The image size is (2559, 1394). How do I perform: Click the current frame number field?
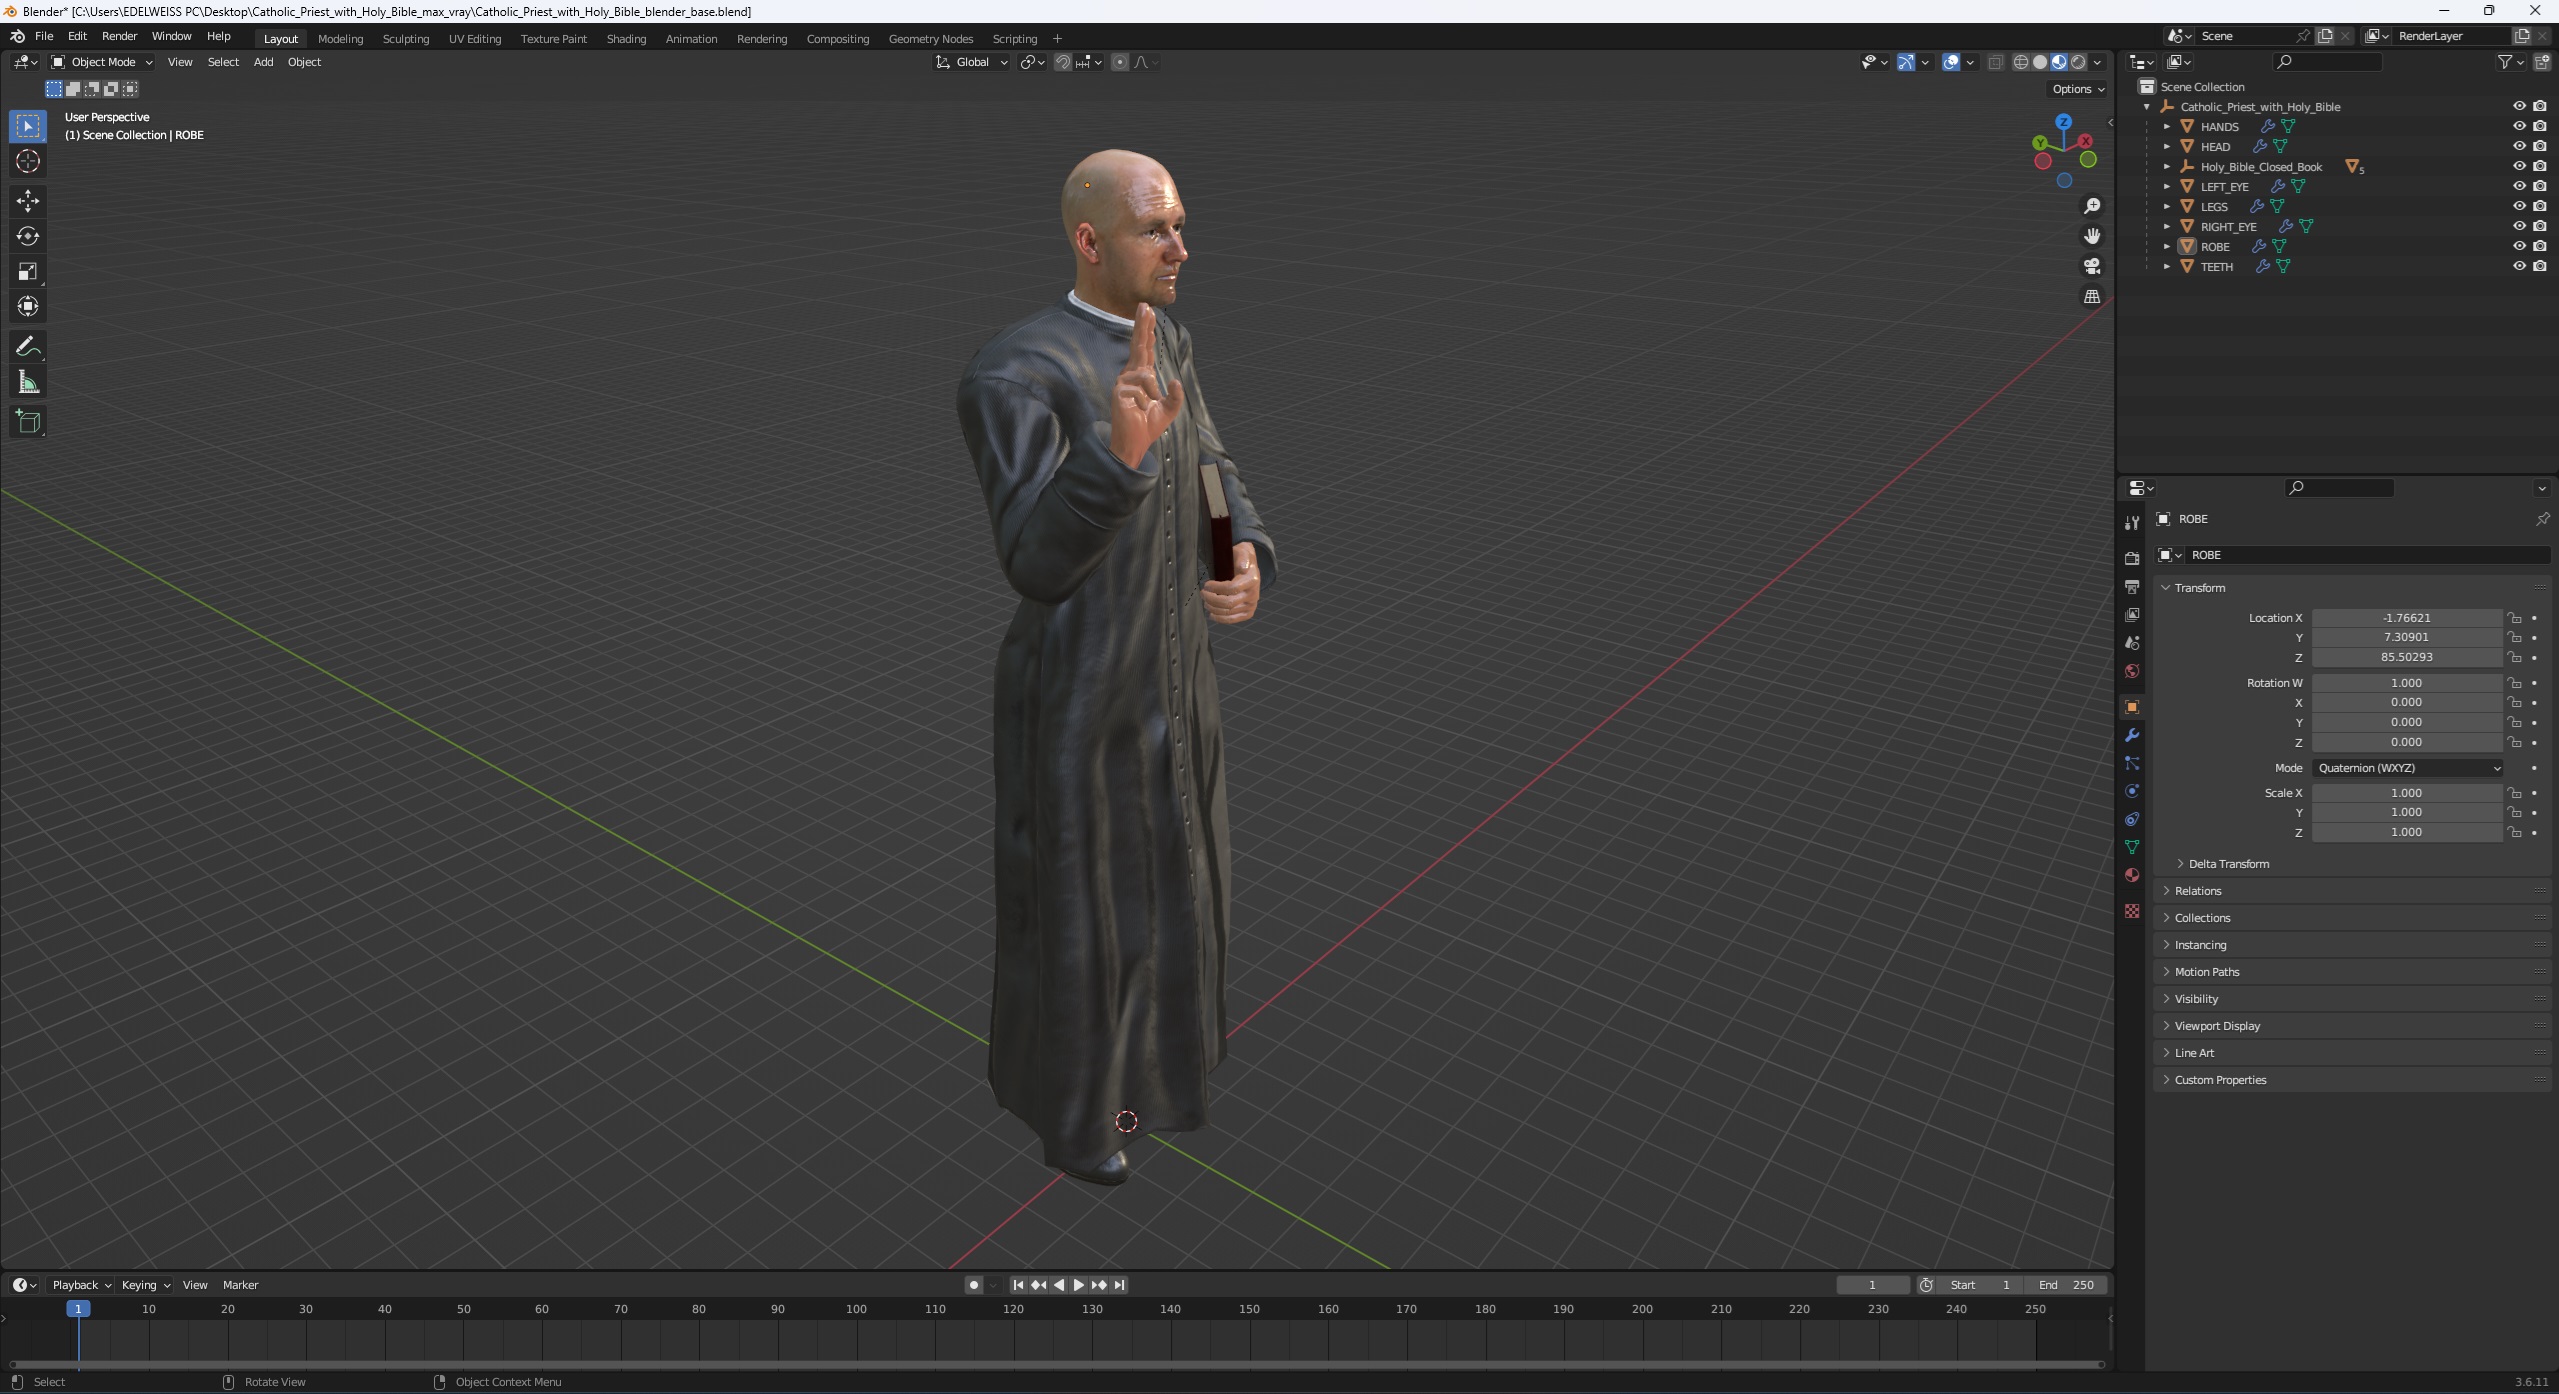click(x=1872, y=1285)
